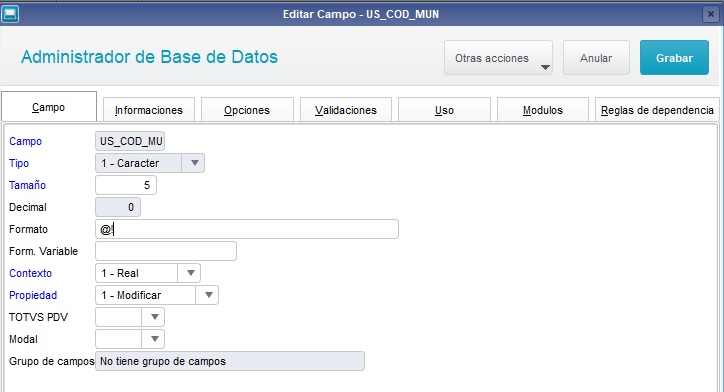Click the Tamaño label
The width and height of the screenshot is (724, 392).
[x=28, y=185]
